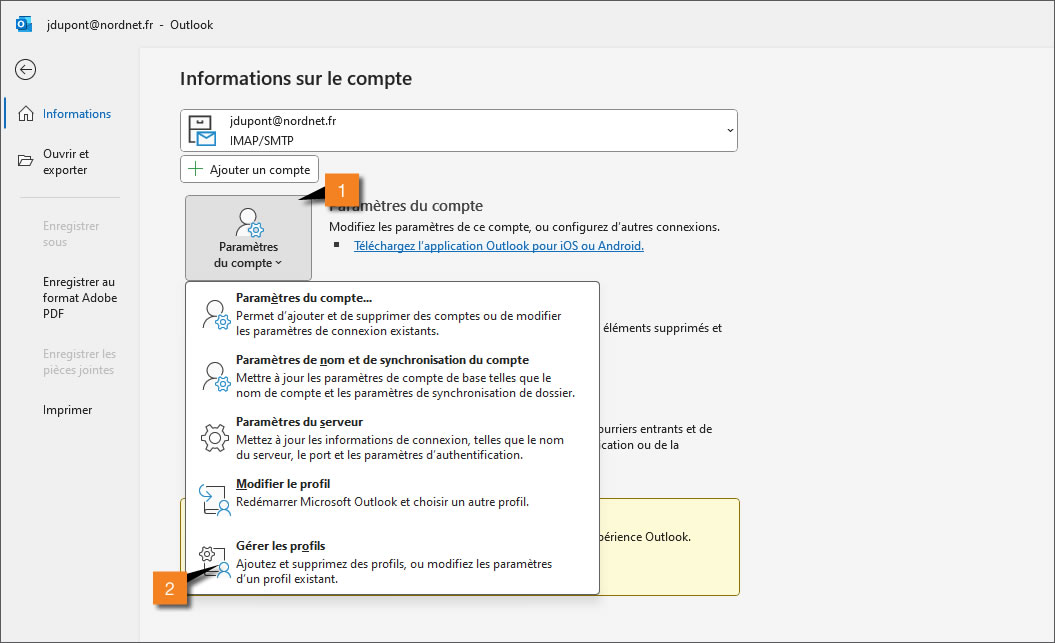
Task: Click the open folder icon beside Ouvrir et exporter
Action: tap(26, 161)
